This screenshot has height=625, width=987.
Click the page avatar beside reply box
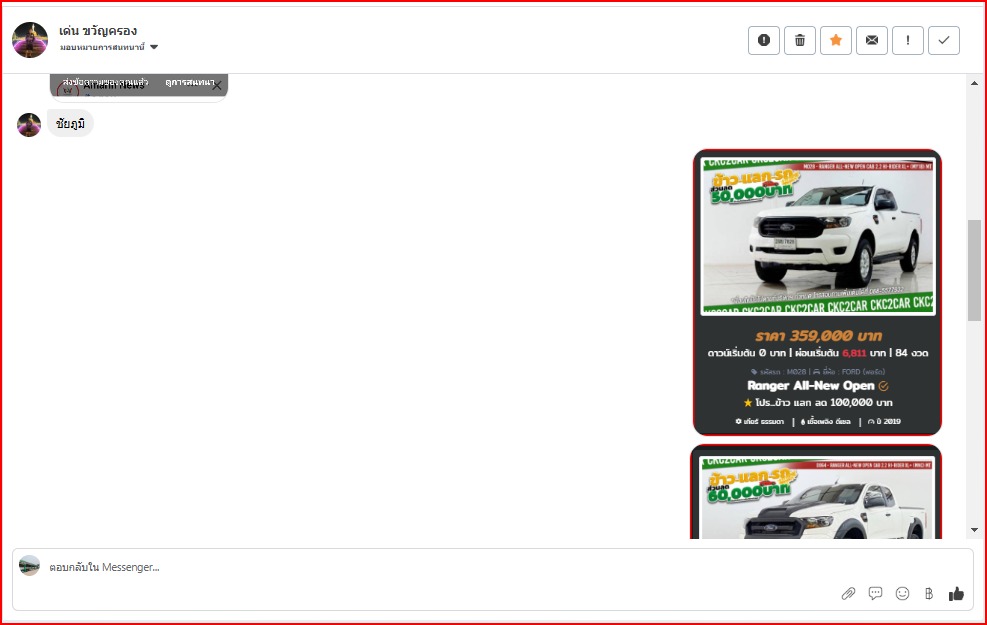click(x=30, y=566)
